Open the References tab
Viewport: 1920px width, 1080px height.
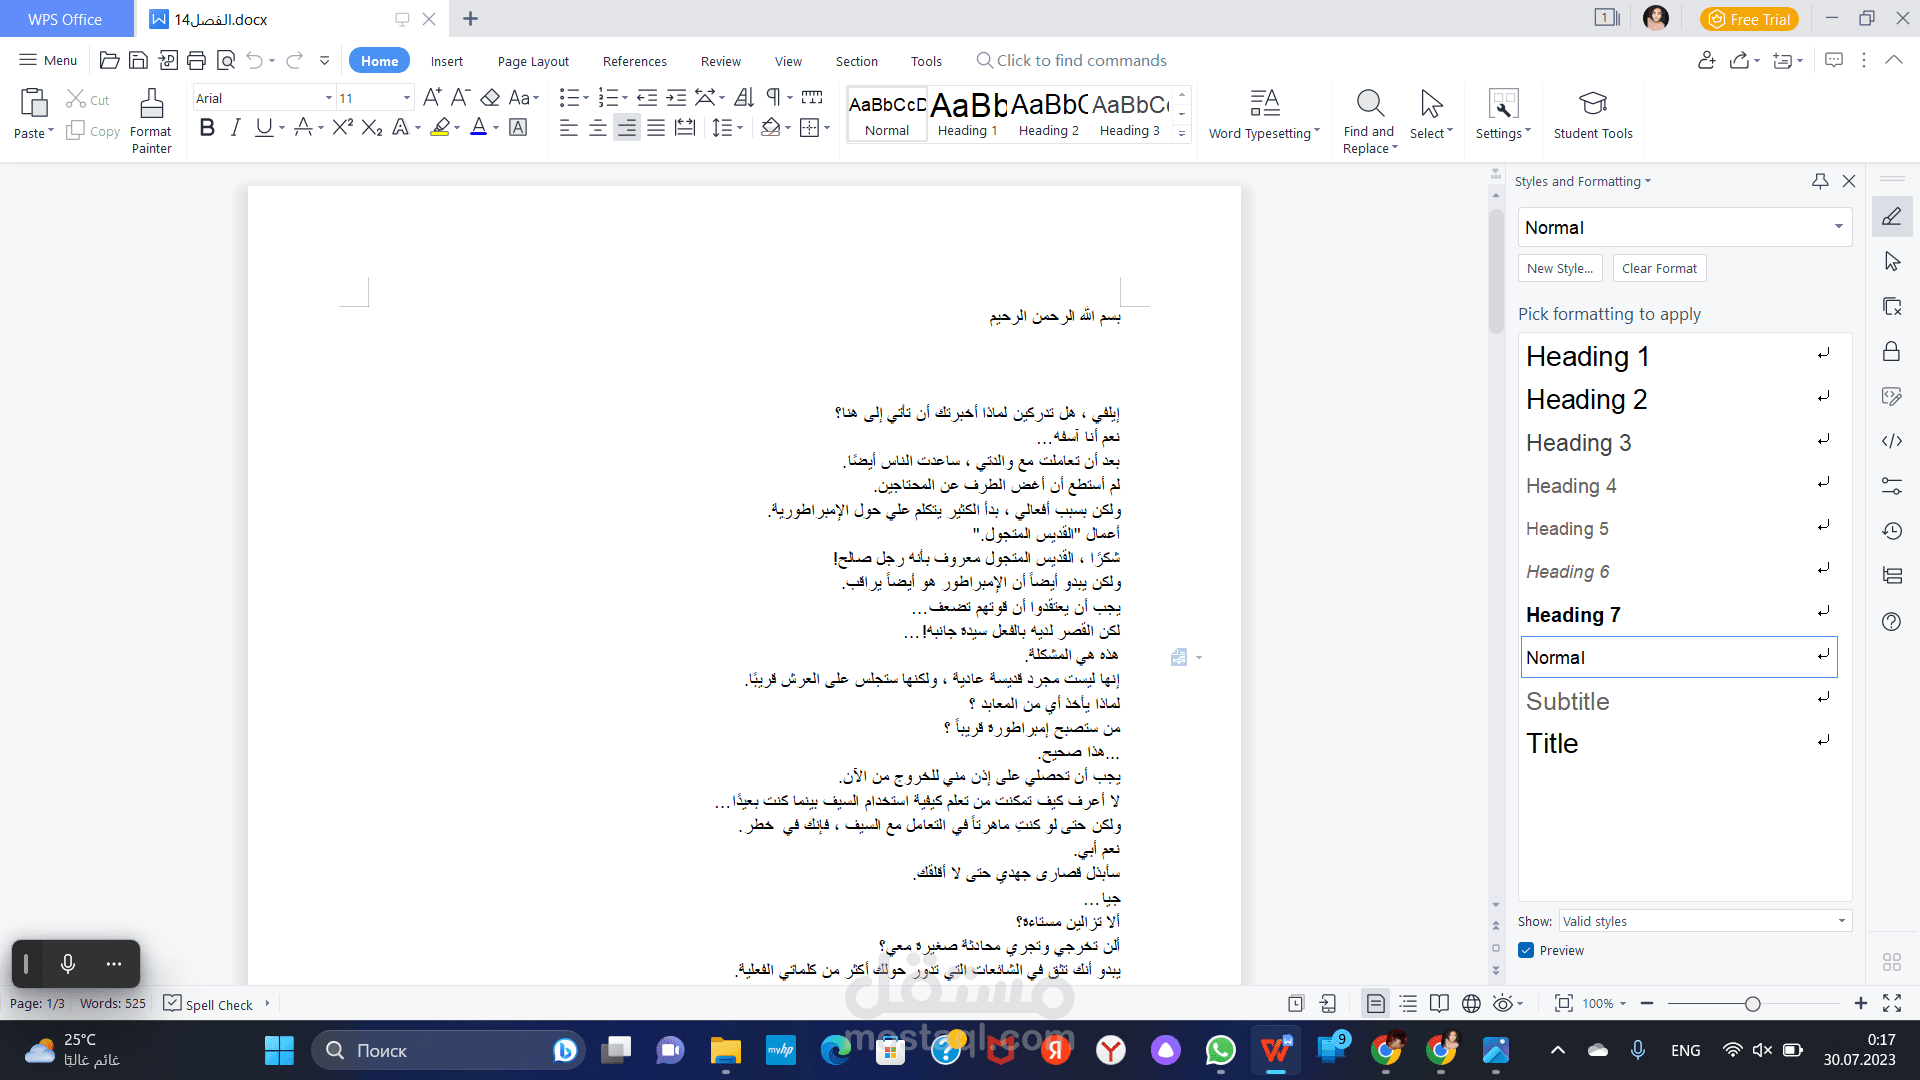coord(634,61)
